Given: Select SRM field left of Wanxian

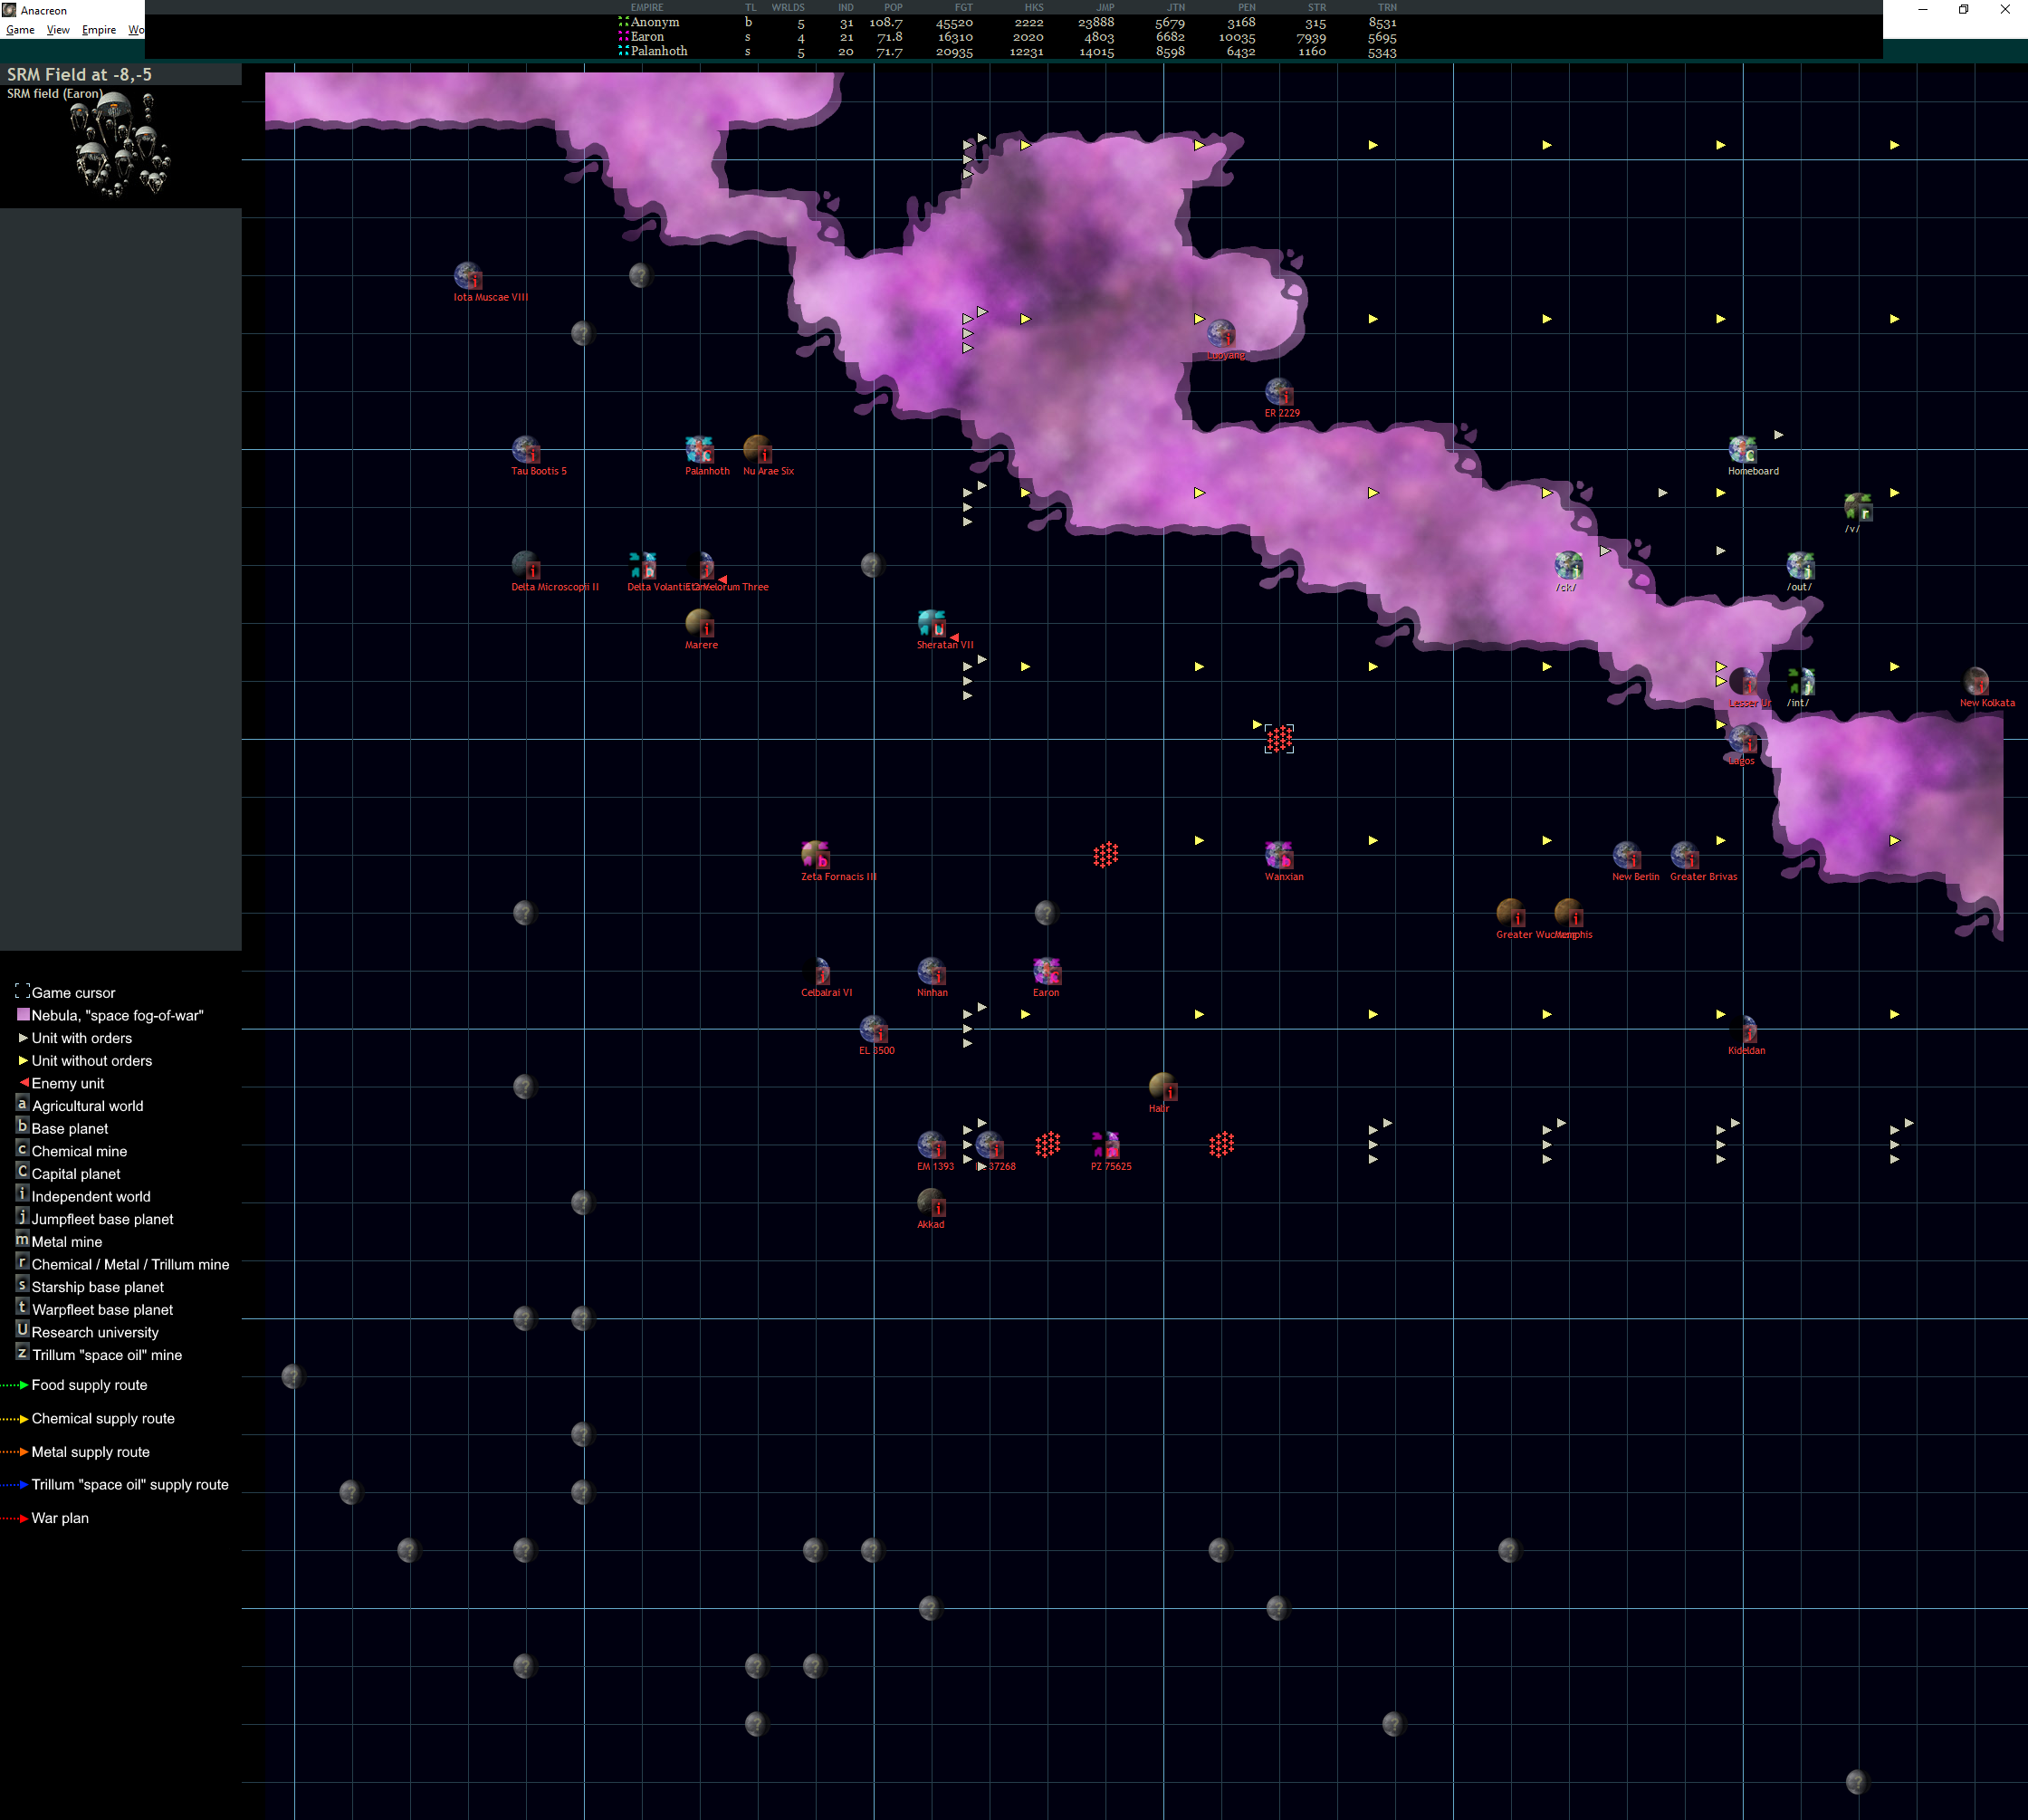Looking at the screenshot, I should [x=1105, y=856].
